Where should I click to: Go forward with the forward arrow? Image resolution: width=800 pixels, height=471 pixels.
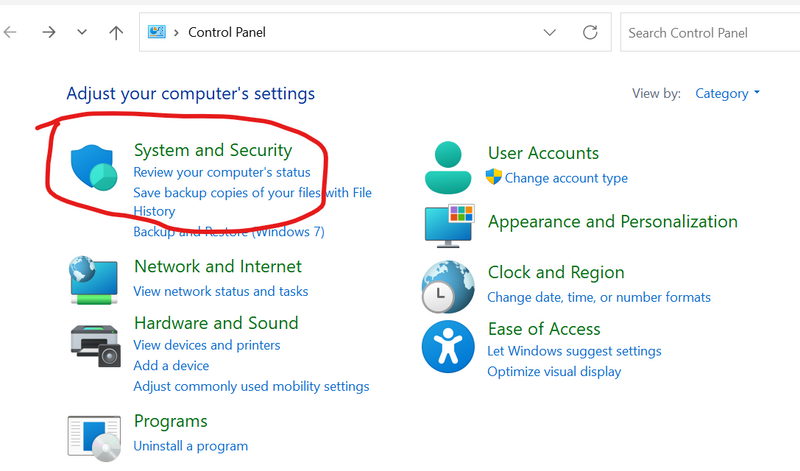[48, 33]
